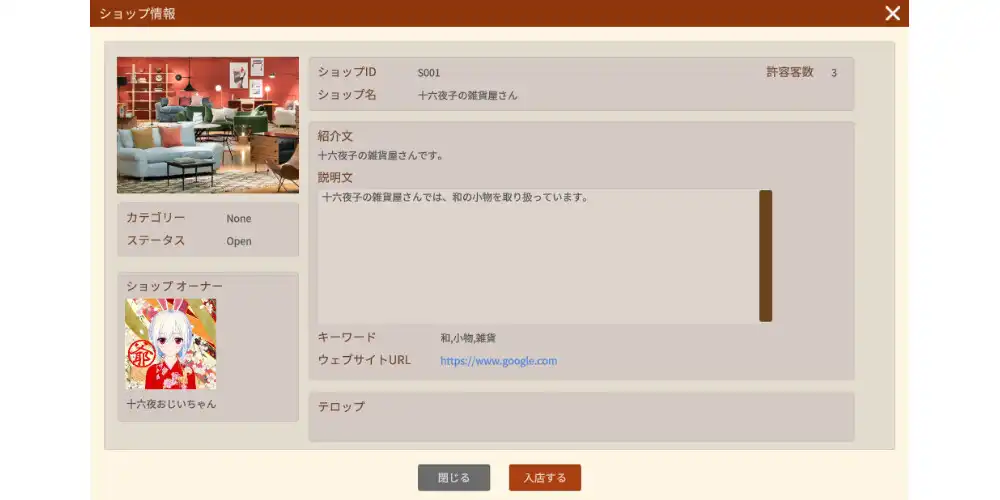Click the category value None
The width and height of the screenshot is (1000, 500).
(239, 218)
